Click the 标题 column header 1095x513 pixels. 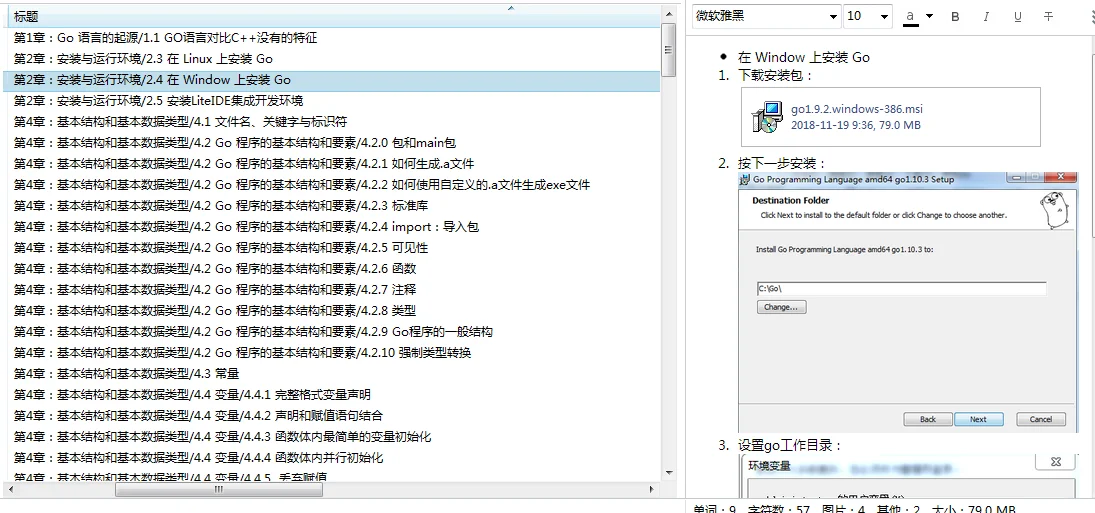[x=333, y=17]
